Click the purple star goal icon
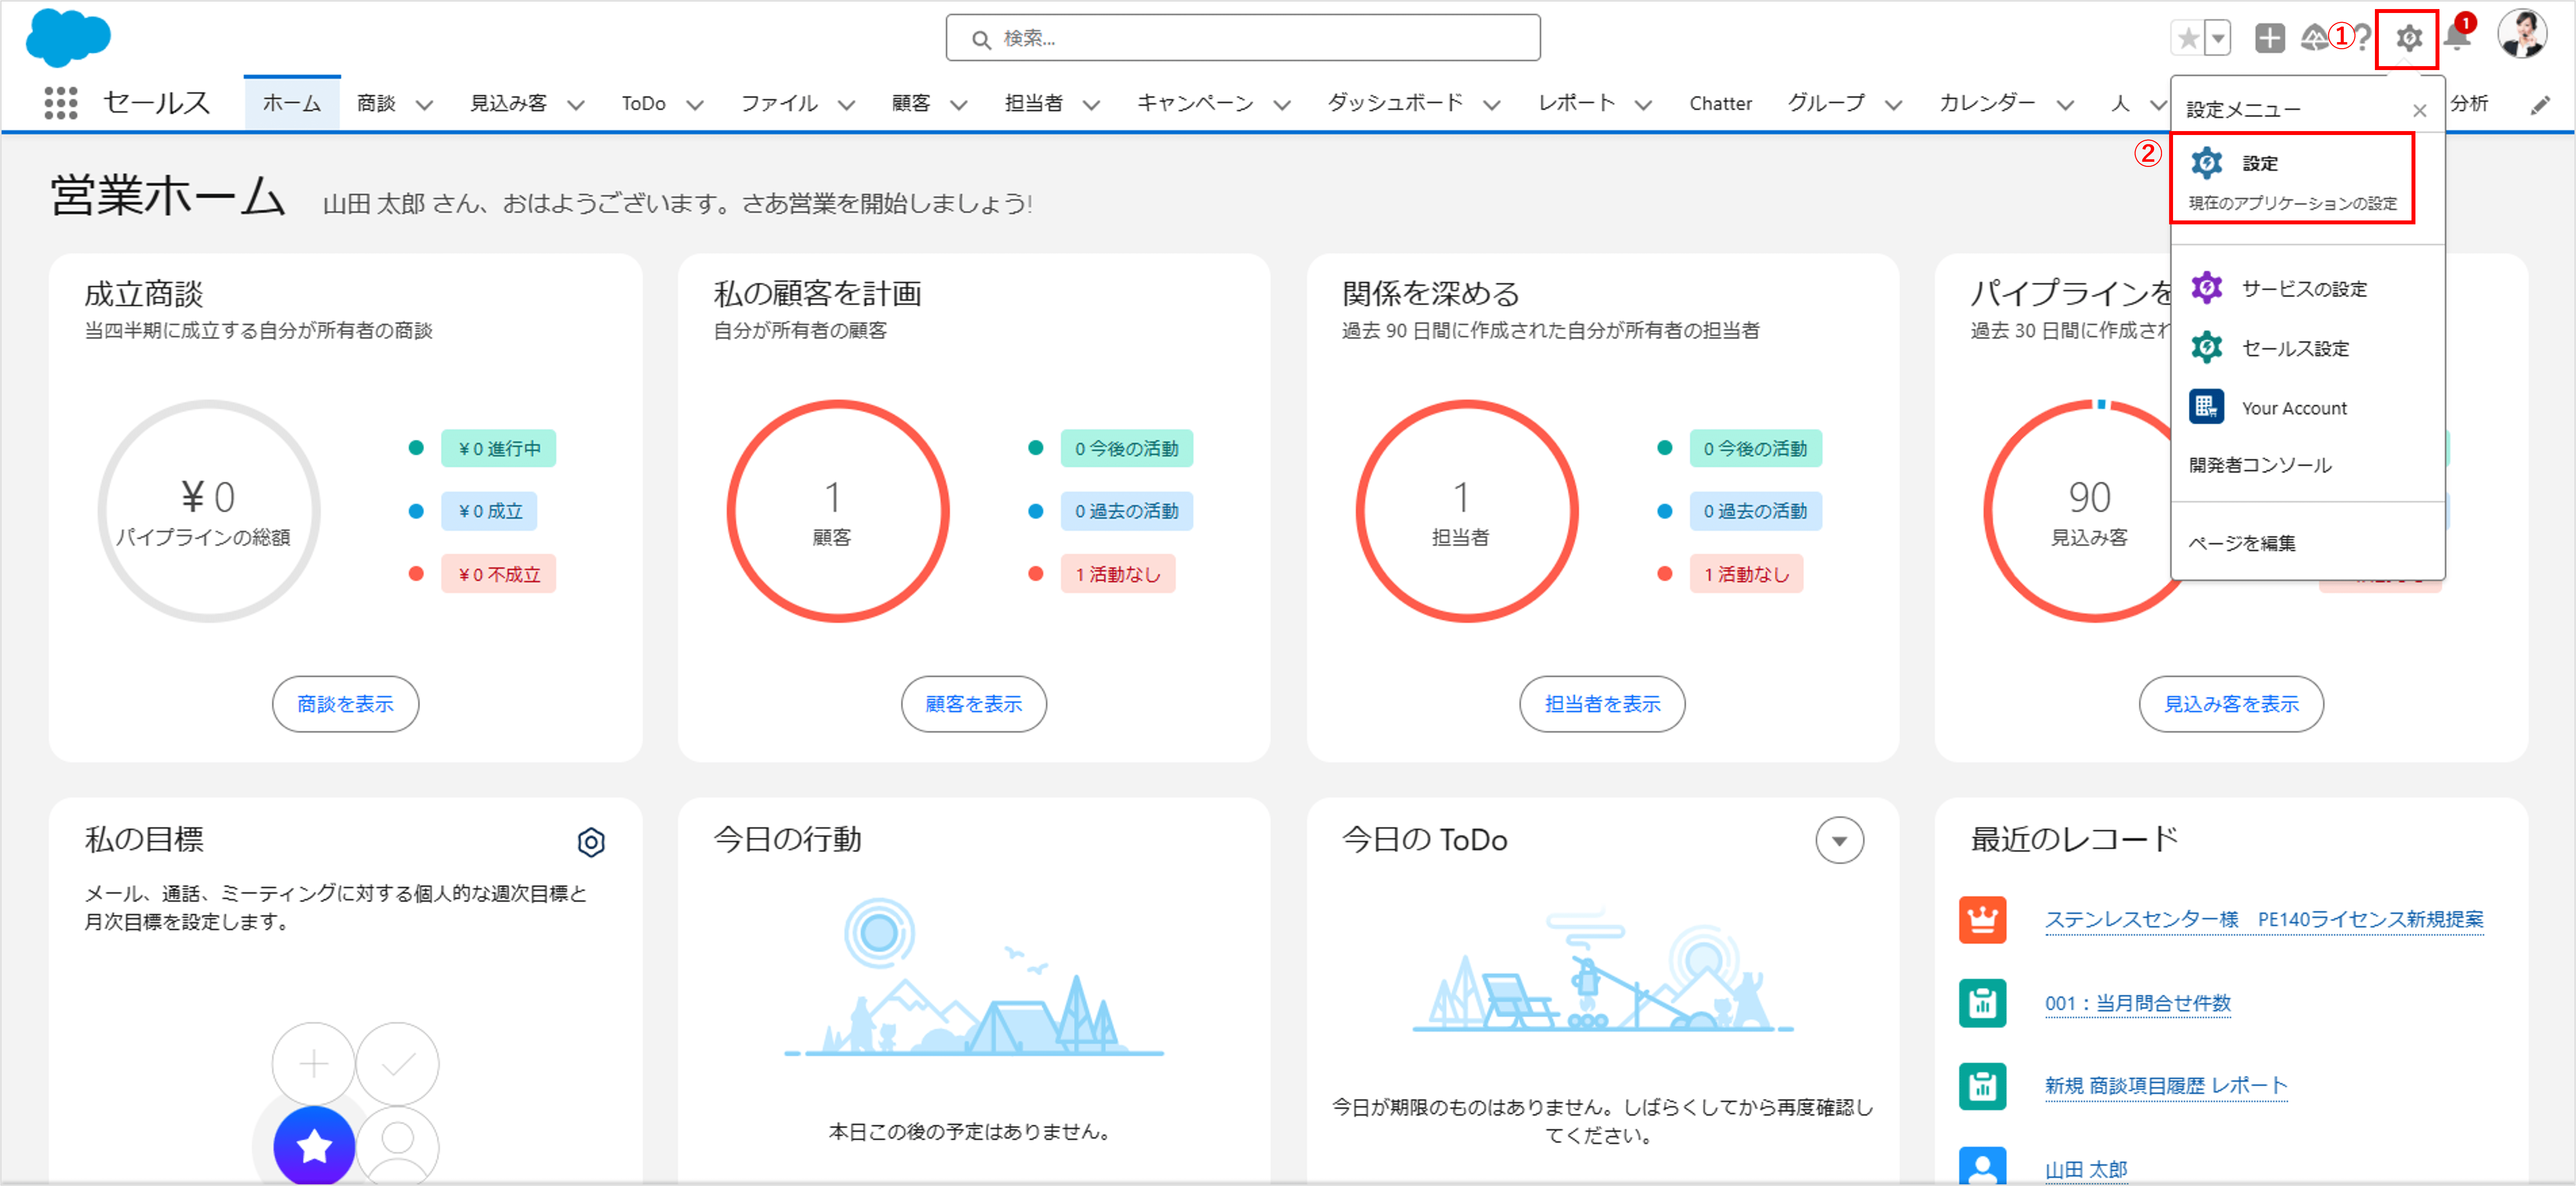 coord(314,1146)
